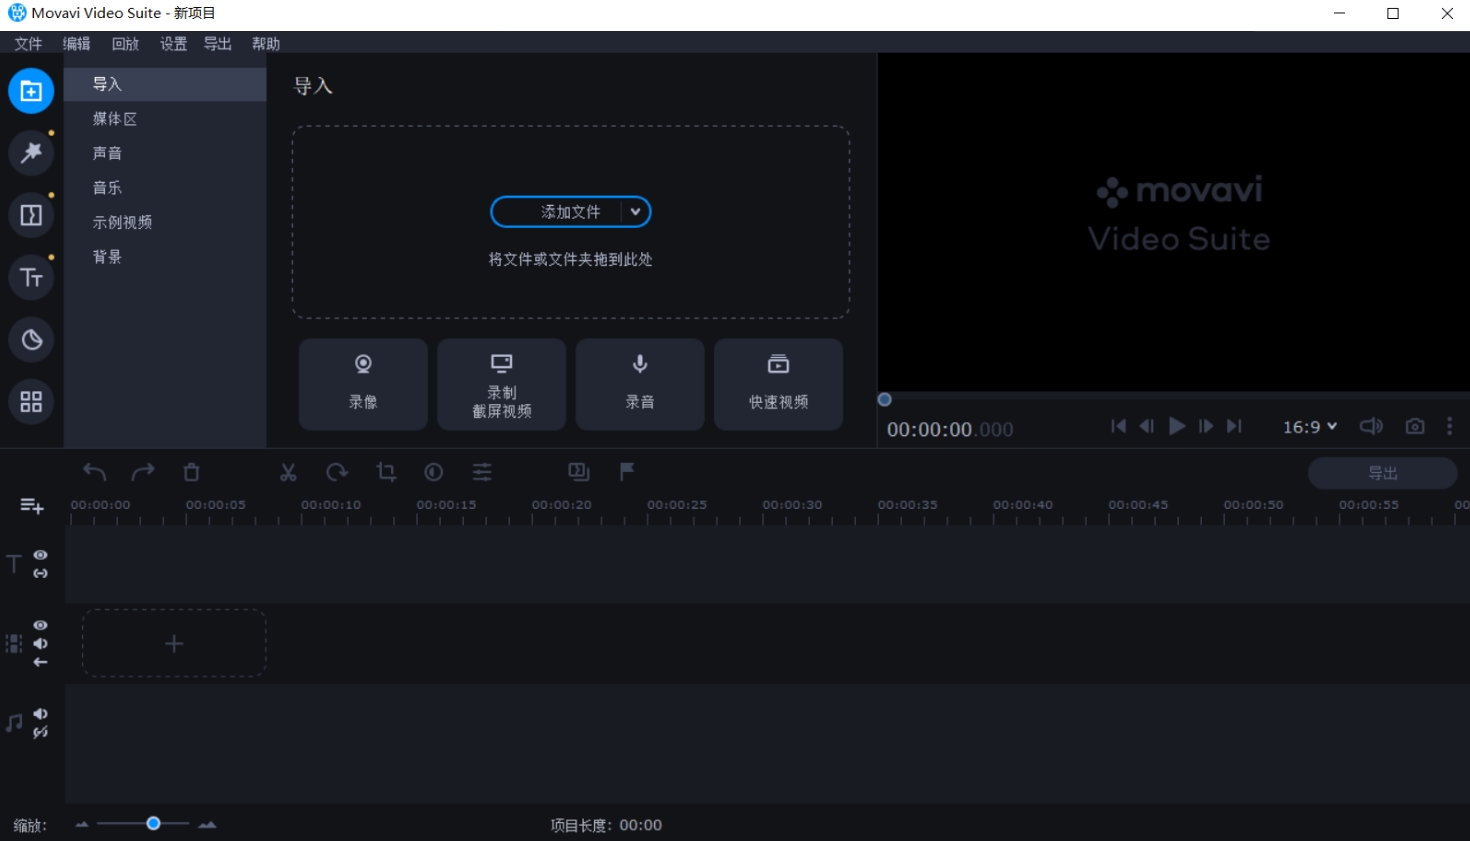Toggle link icon on audio track

[x=40, y=733]
